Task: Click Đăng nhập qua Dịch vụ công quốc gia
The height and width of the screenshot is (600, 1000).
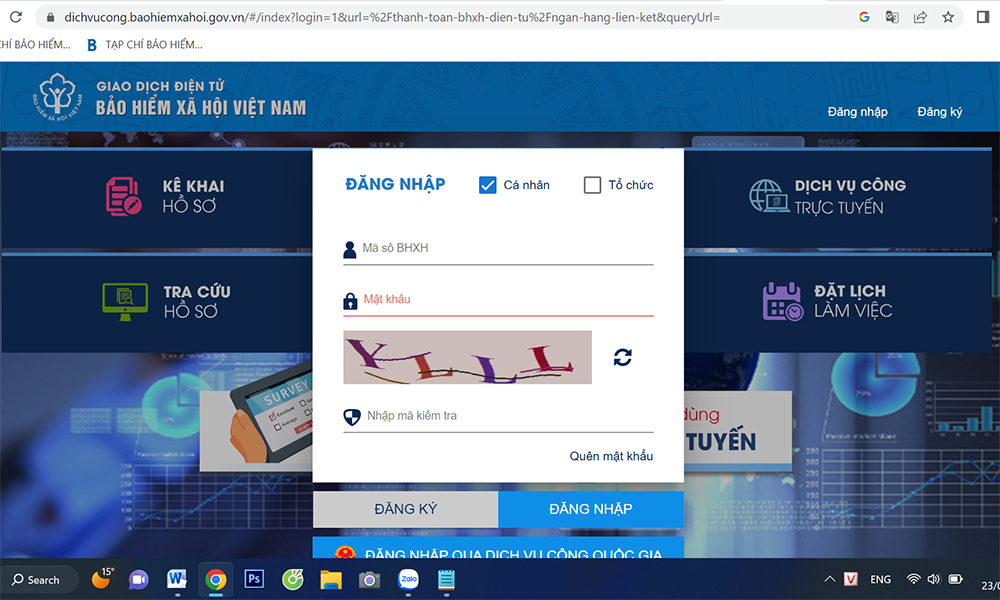Action: point(498,548)
